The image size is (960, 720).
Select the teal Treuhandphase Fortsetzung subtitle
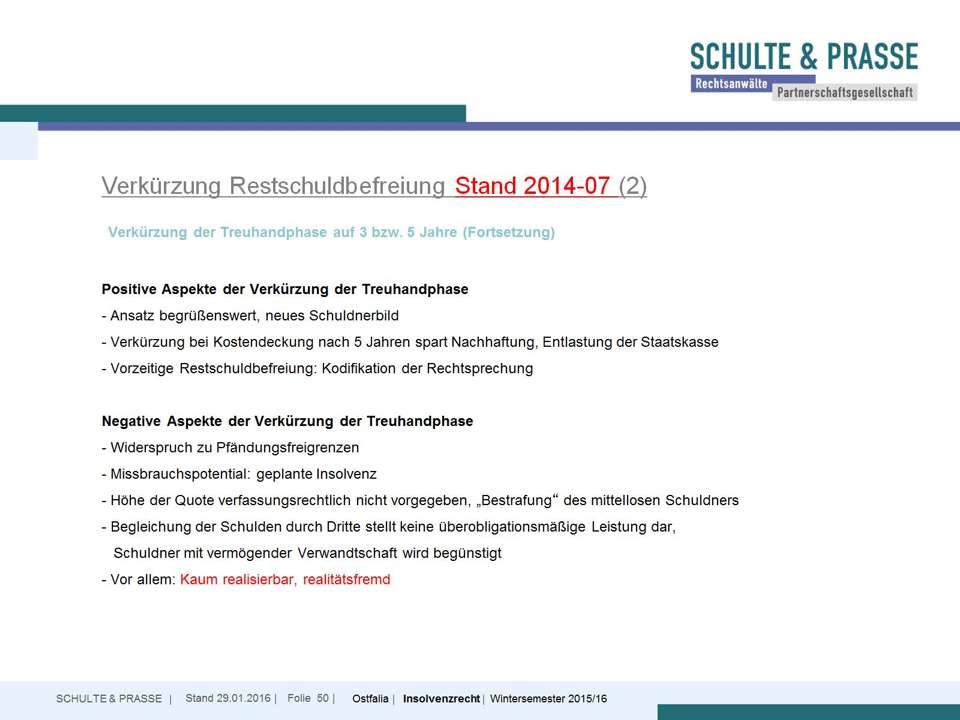[x=331, y=233]
